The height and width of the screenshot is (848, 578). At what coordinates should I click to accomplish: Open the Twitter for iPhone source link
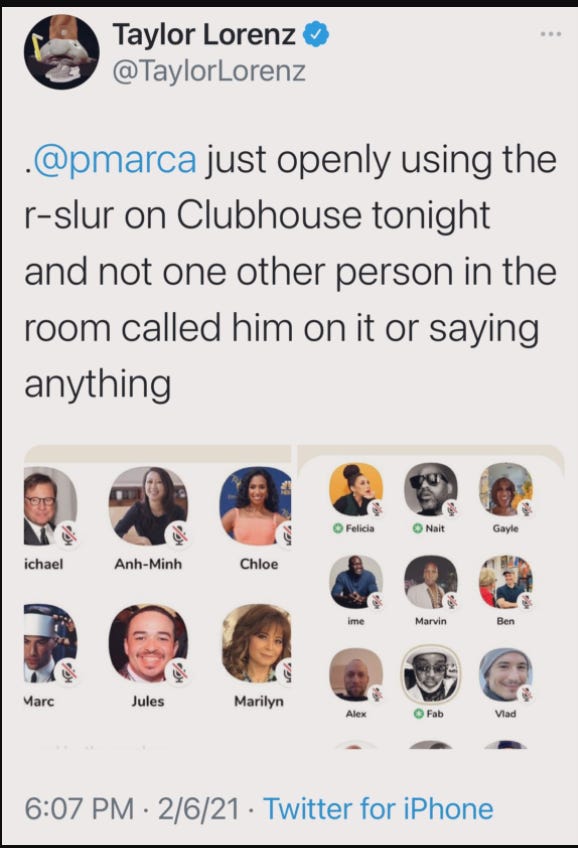pyautogui.click(x=378, y=809)
